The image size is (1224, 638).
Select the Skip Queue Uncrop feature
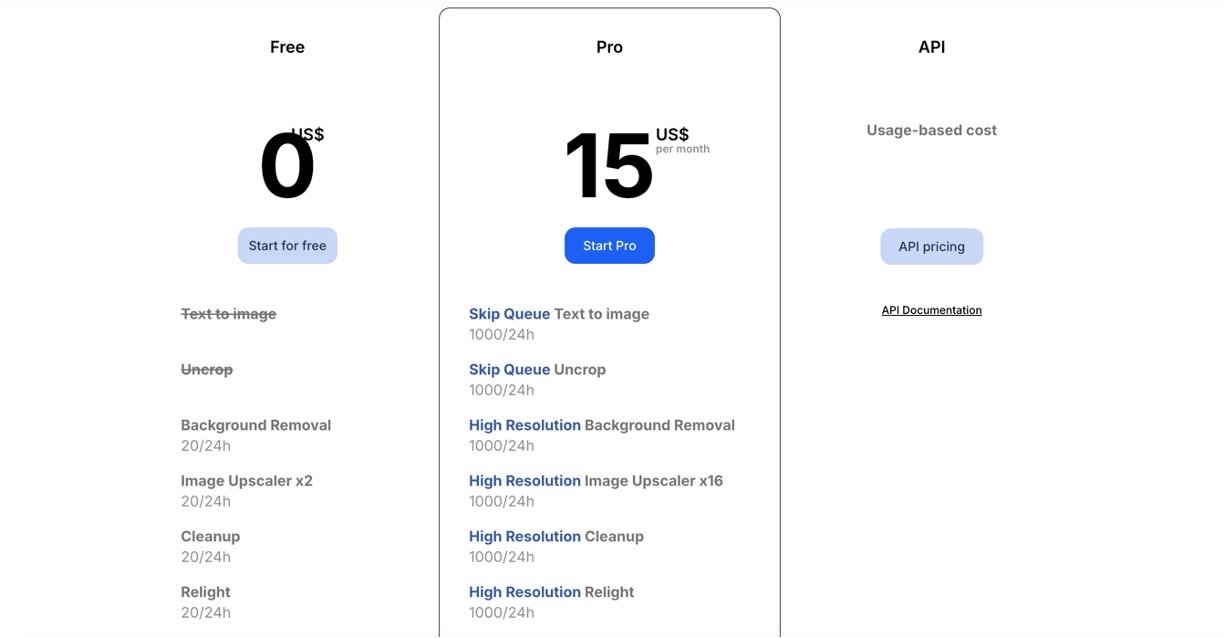pos(537,370)
